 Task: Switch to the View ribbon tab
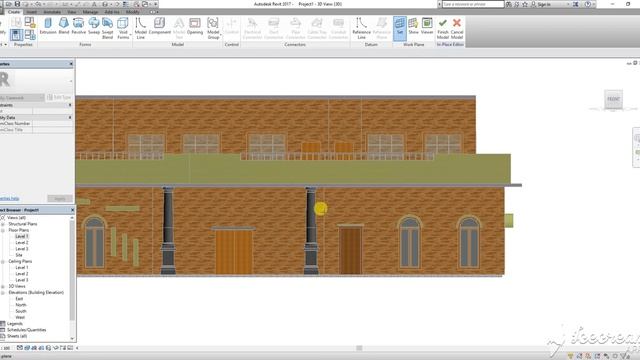click(x=72, y=12)
